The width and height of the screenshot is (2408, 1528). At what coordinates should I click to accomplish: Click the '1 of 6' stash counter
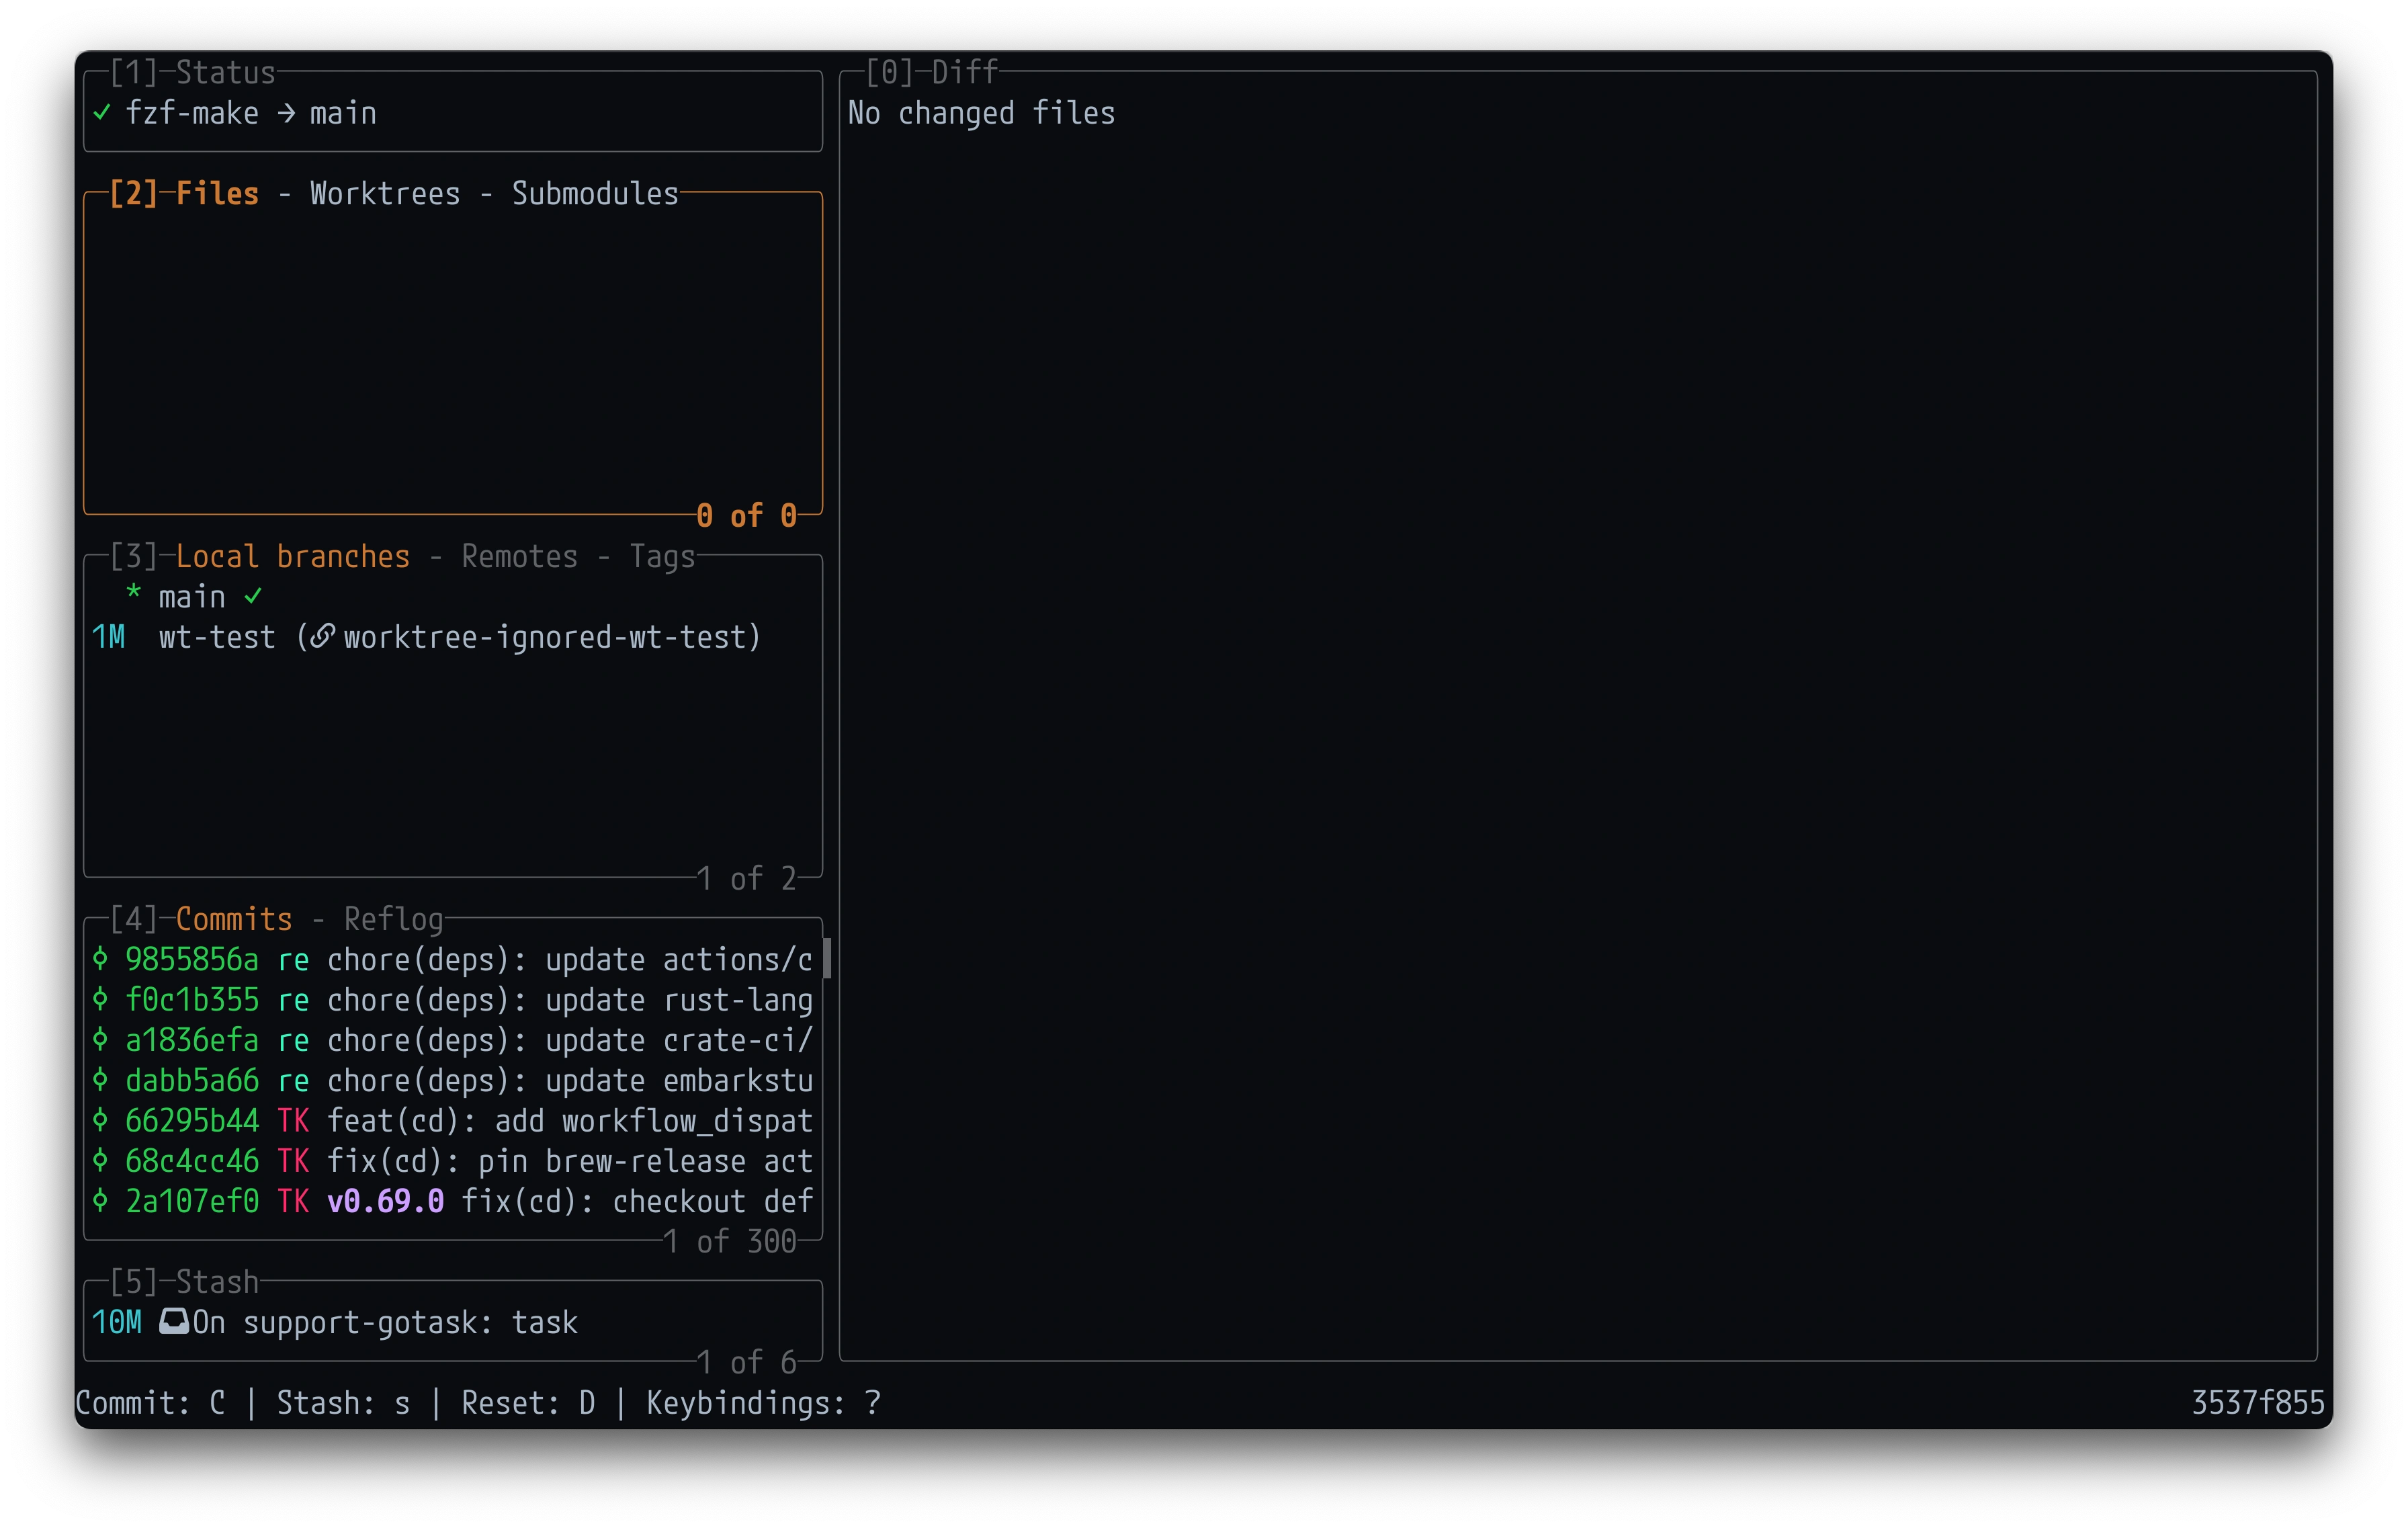click(746, 1362)
